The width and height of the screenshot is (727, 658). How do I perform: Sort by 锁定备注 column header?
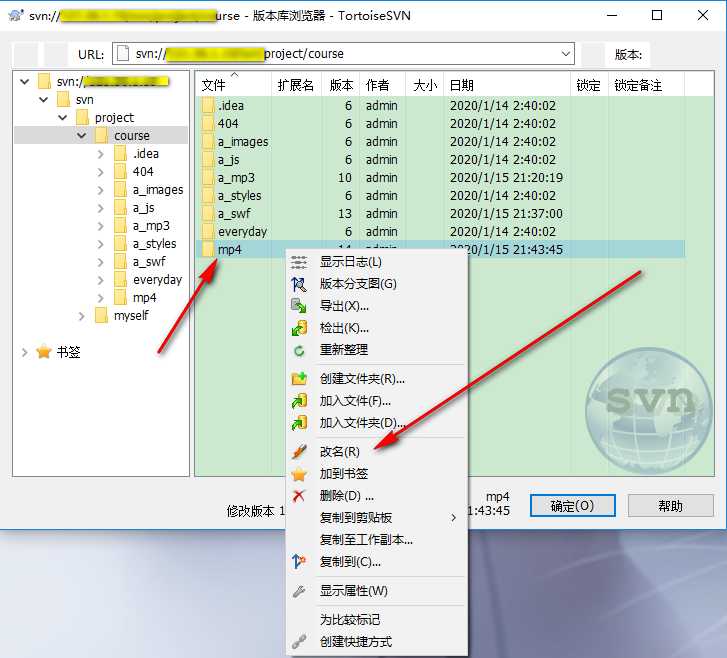pos(645,85)
